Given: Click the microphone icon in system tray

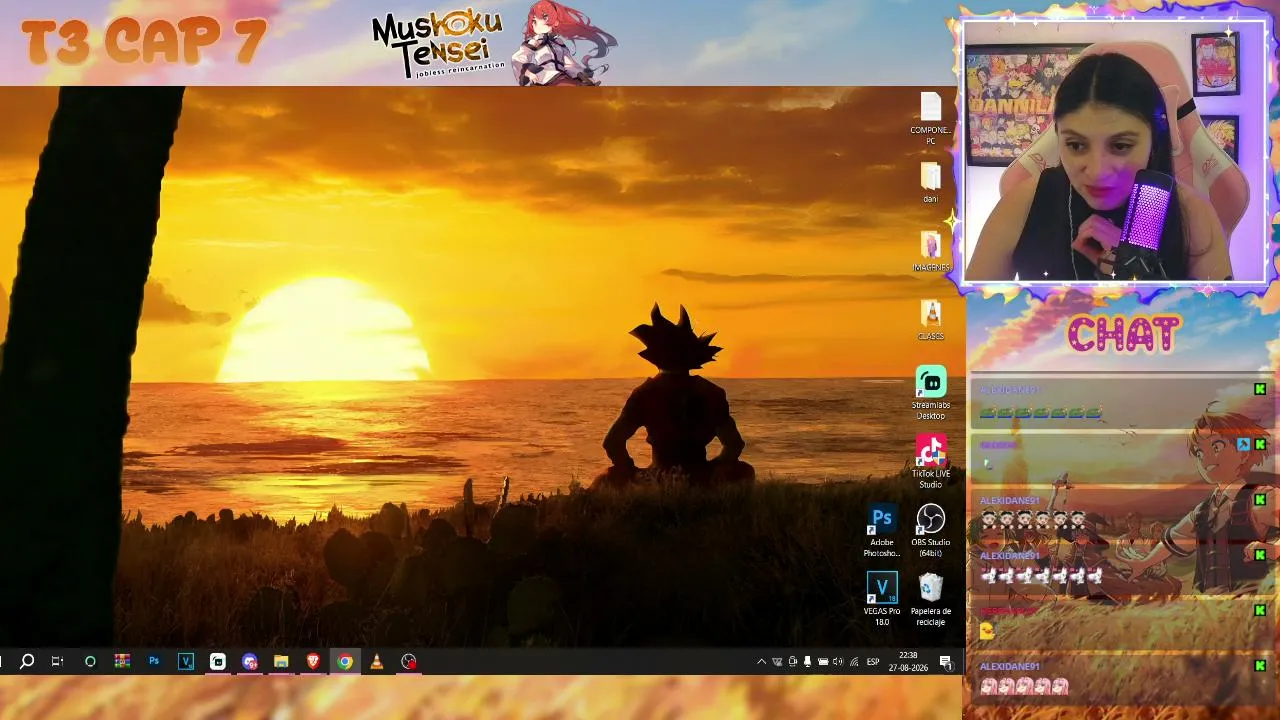Looking at the screenshot, I should 807,662.
